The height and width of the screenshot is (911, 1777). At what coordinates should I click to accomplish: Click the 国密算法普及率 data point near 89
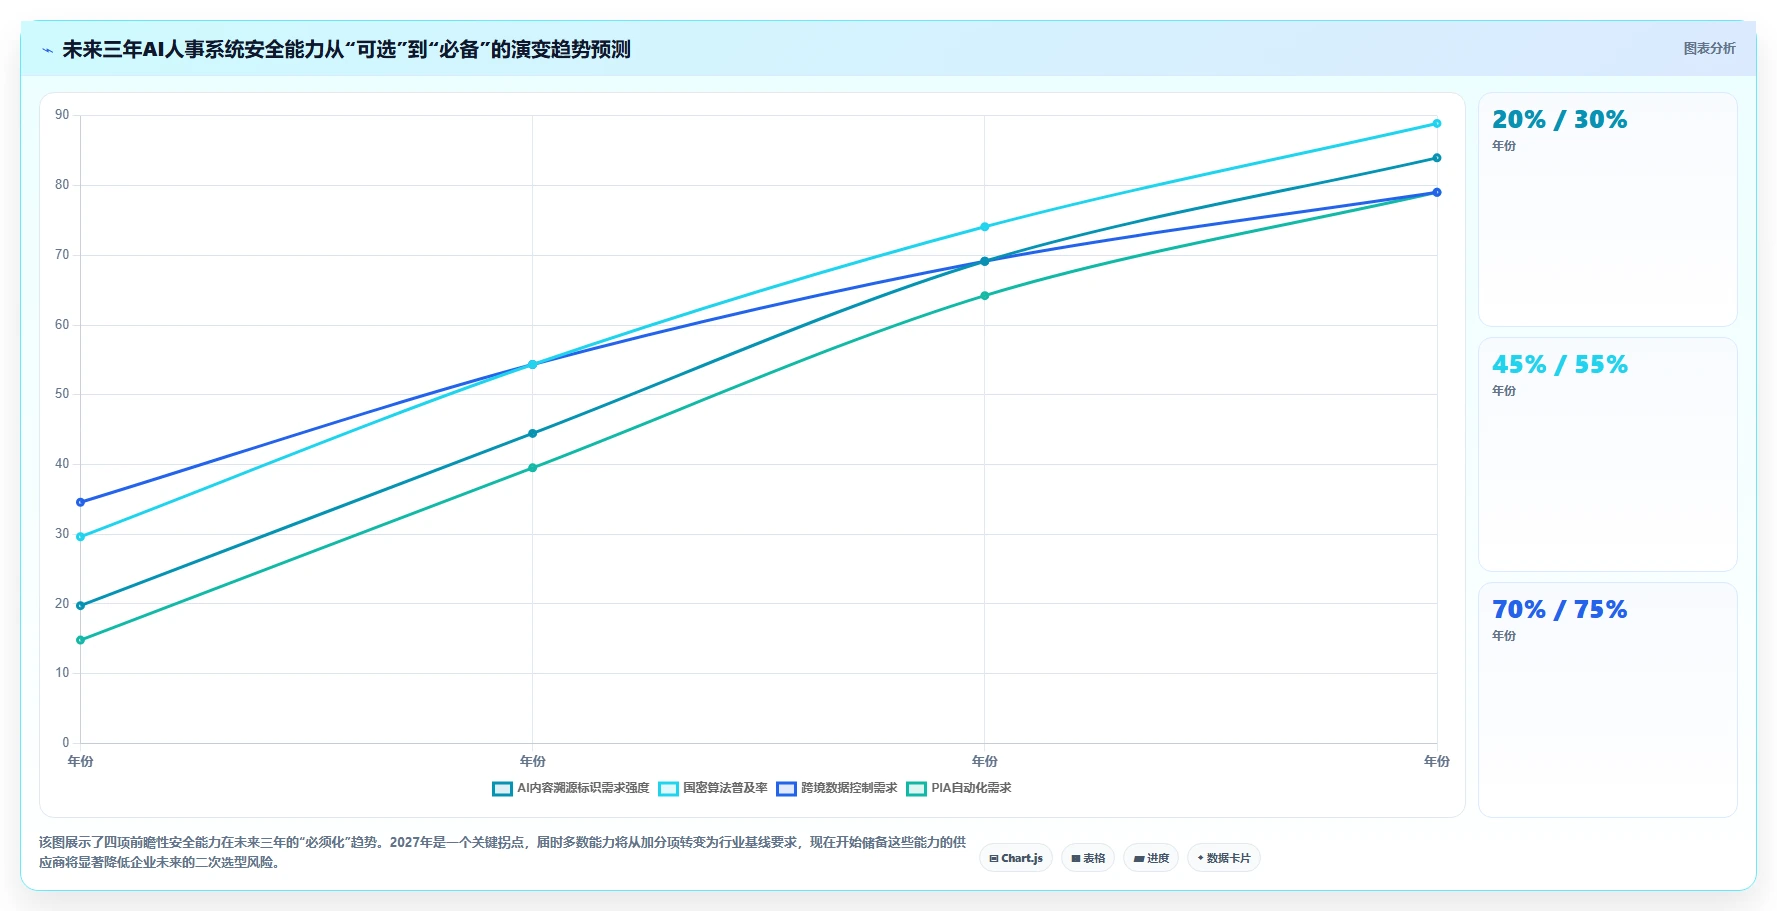pyautogui.click(x=1437, y=124)
